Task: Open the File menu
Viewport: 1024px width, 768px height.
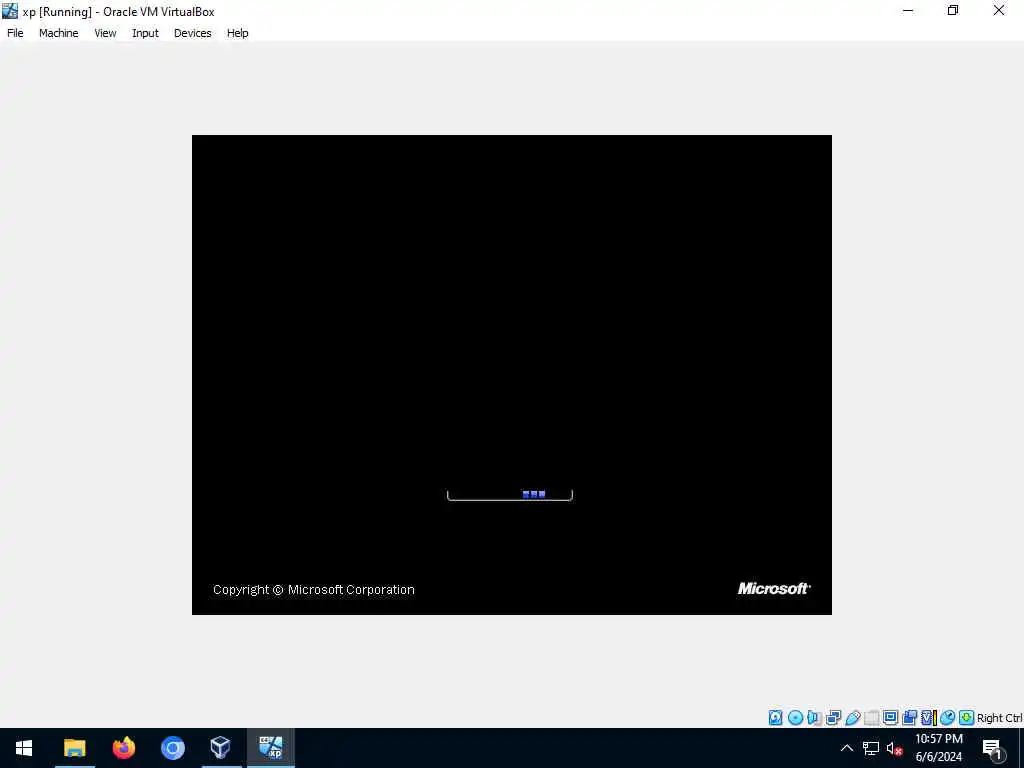Action: tap(15, 33)
